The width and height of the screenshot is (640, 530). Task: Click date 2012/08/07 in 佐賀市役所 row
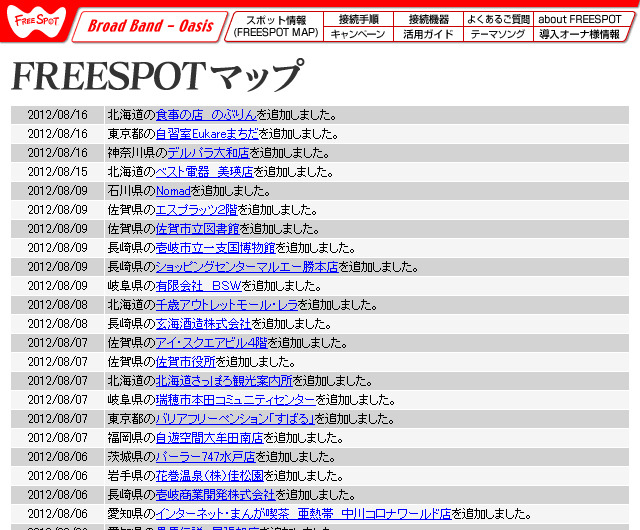click(58, 362)
